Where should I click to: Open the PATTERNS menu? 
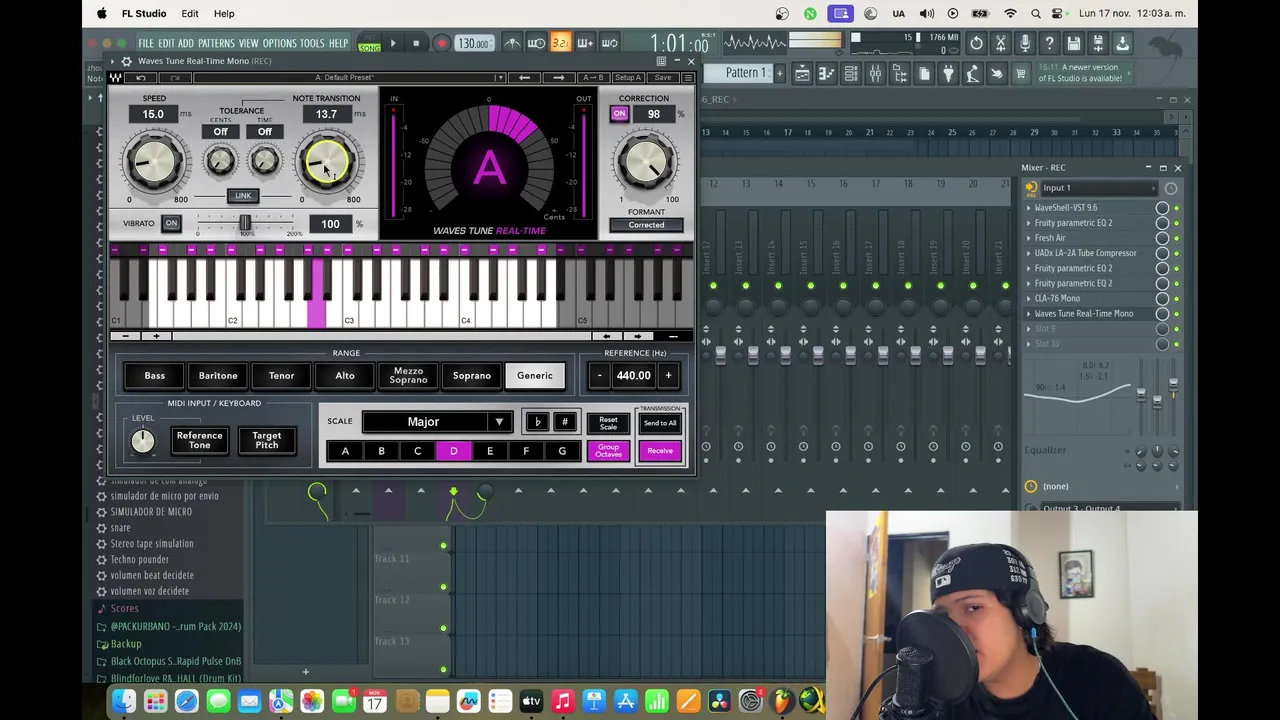(x=215, y=44)
